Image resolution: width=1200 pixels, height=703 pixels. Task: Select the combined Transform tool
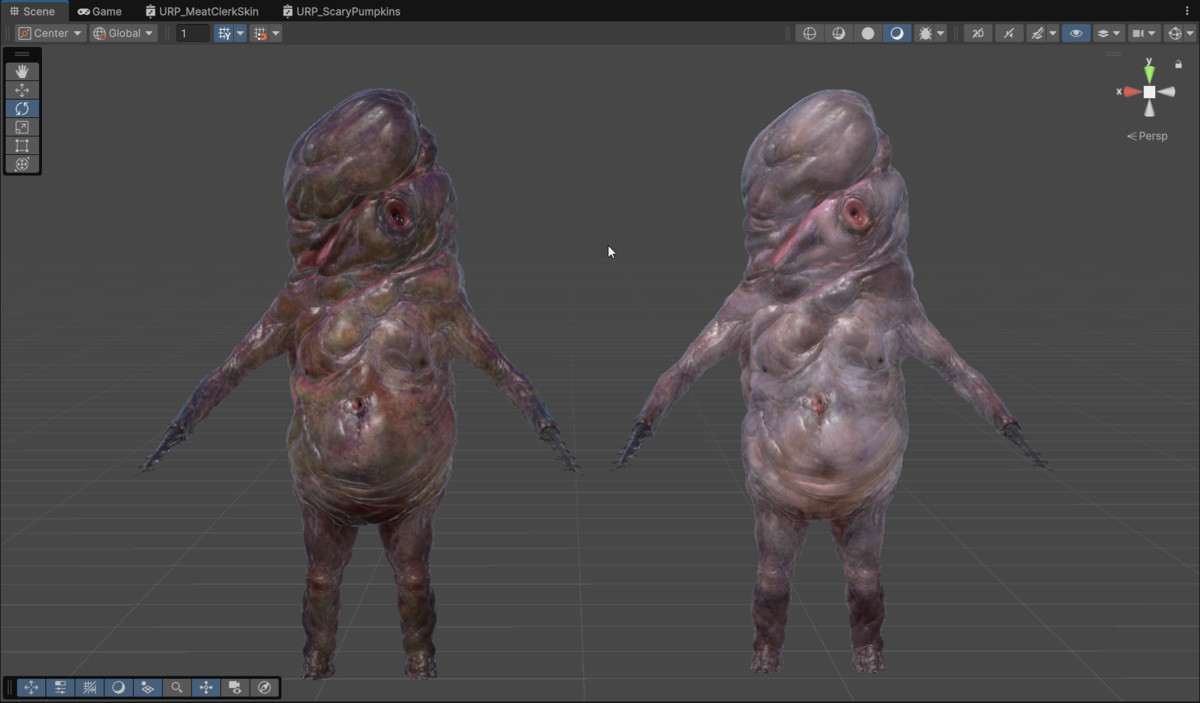22,164
